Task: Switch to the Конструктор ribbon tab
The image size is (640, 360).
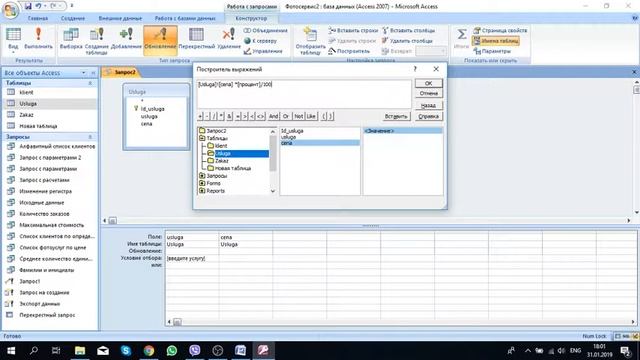Action: [251, 18]
